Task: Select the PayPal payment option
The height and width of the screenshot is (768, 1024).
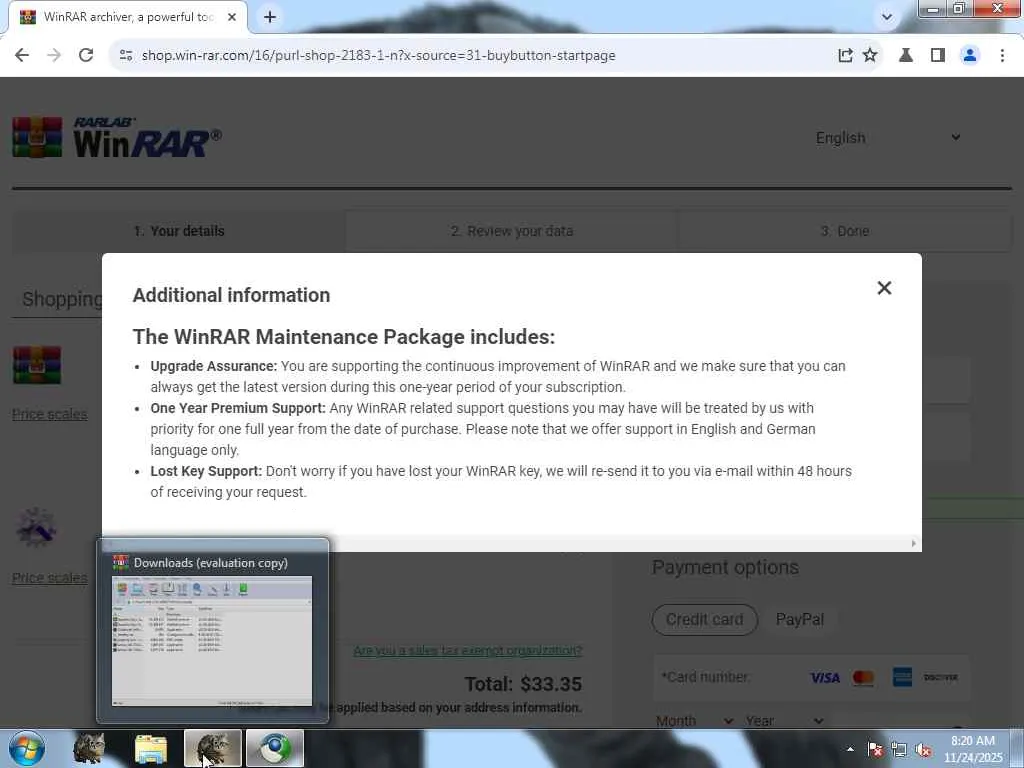Action: pyautogui.click(x=799, y=619)
